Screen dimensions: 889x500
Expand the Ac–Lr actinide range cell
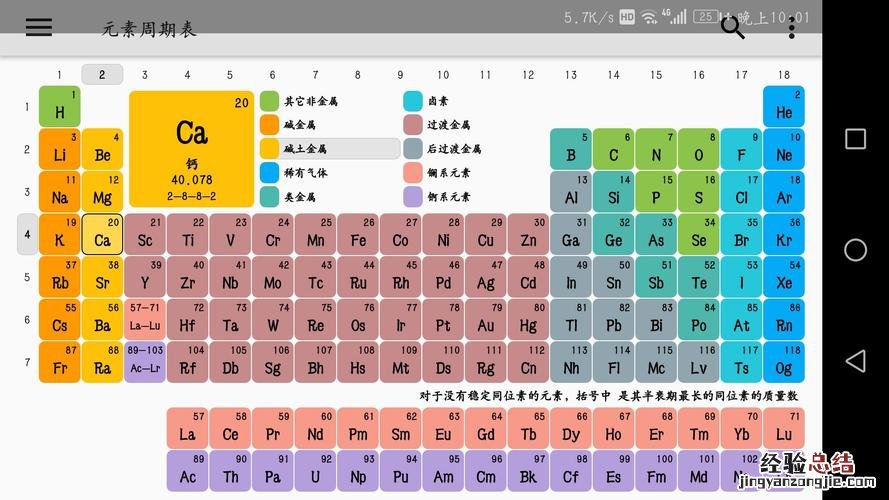pos(145,362)
